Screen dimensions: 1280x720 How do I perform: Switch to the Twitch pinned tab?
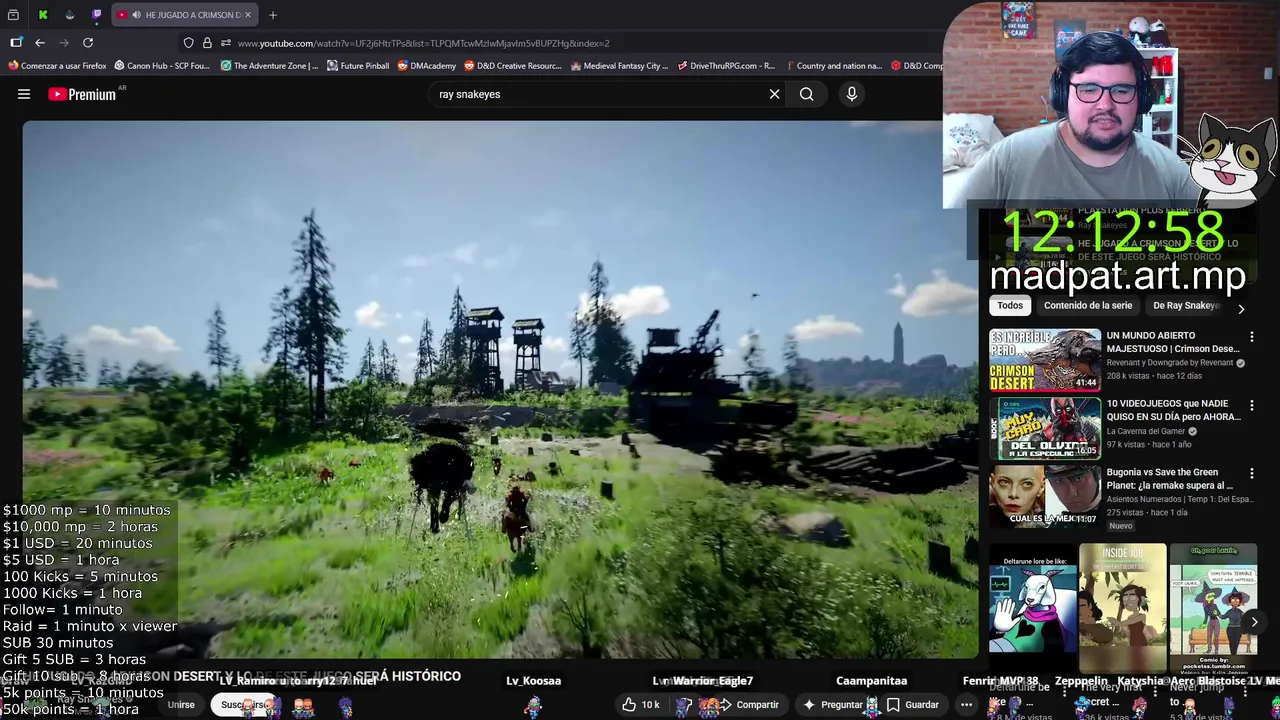tap(97, 15)
